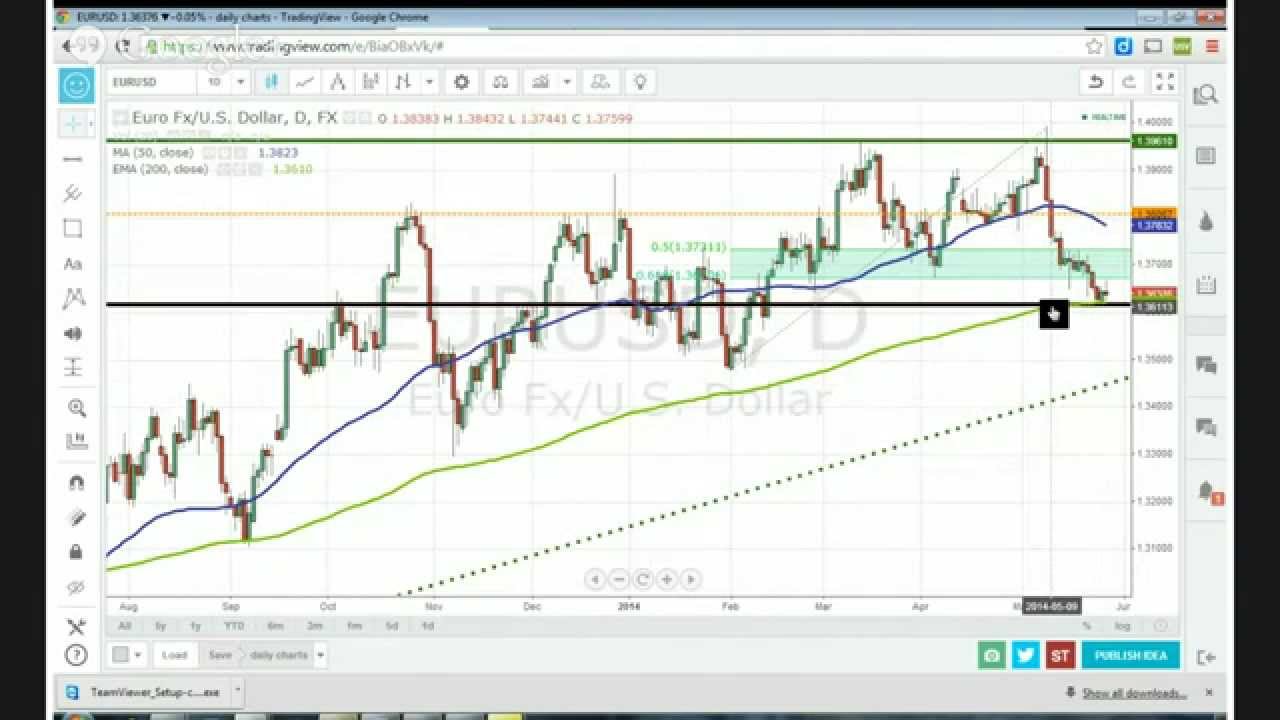The width and height of the screenshot is (1280, 720).
Task: Open indicators button
Action: [x=541, y=82]
